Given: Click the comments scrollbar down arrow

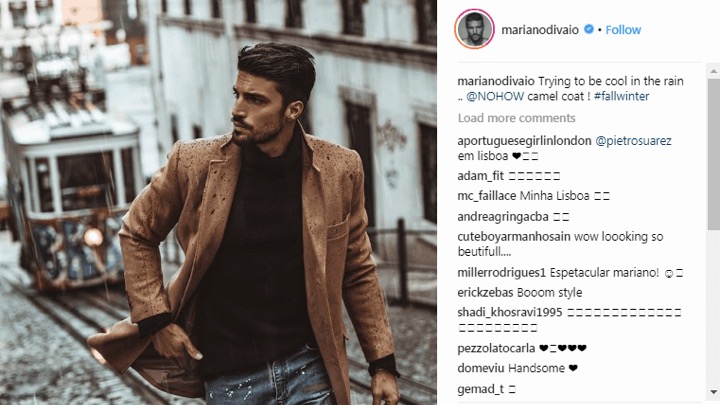Looking at the screenshot, I should tap(714, 393).
